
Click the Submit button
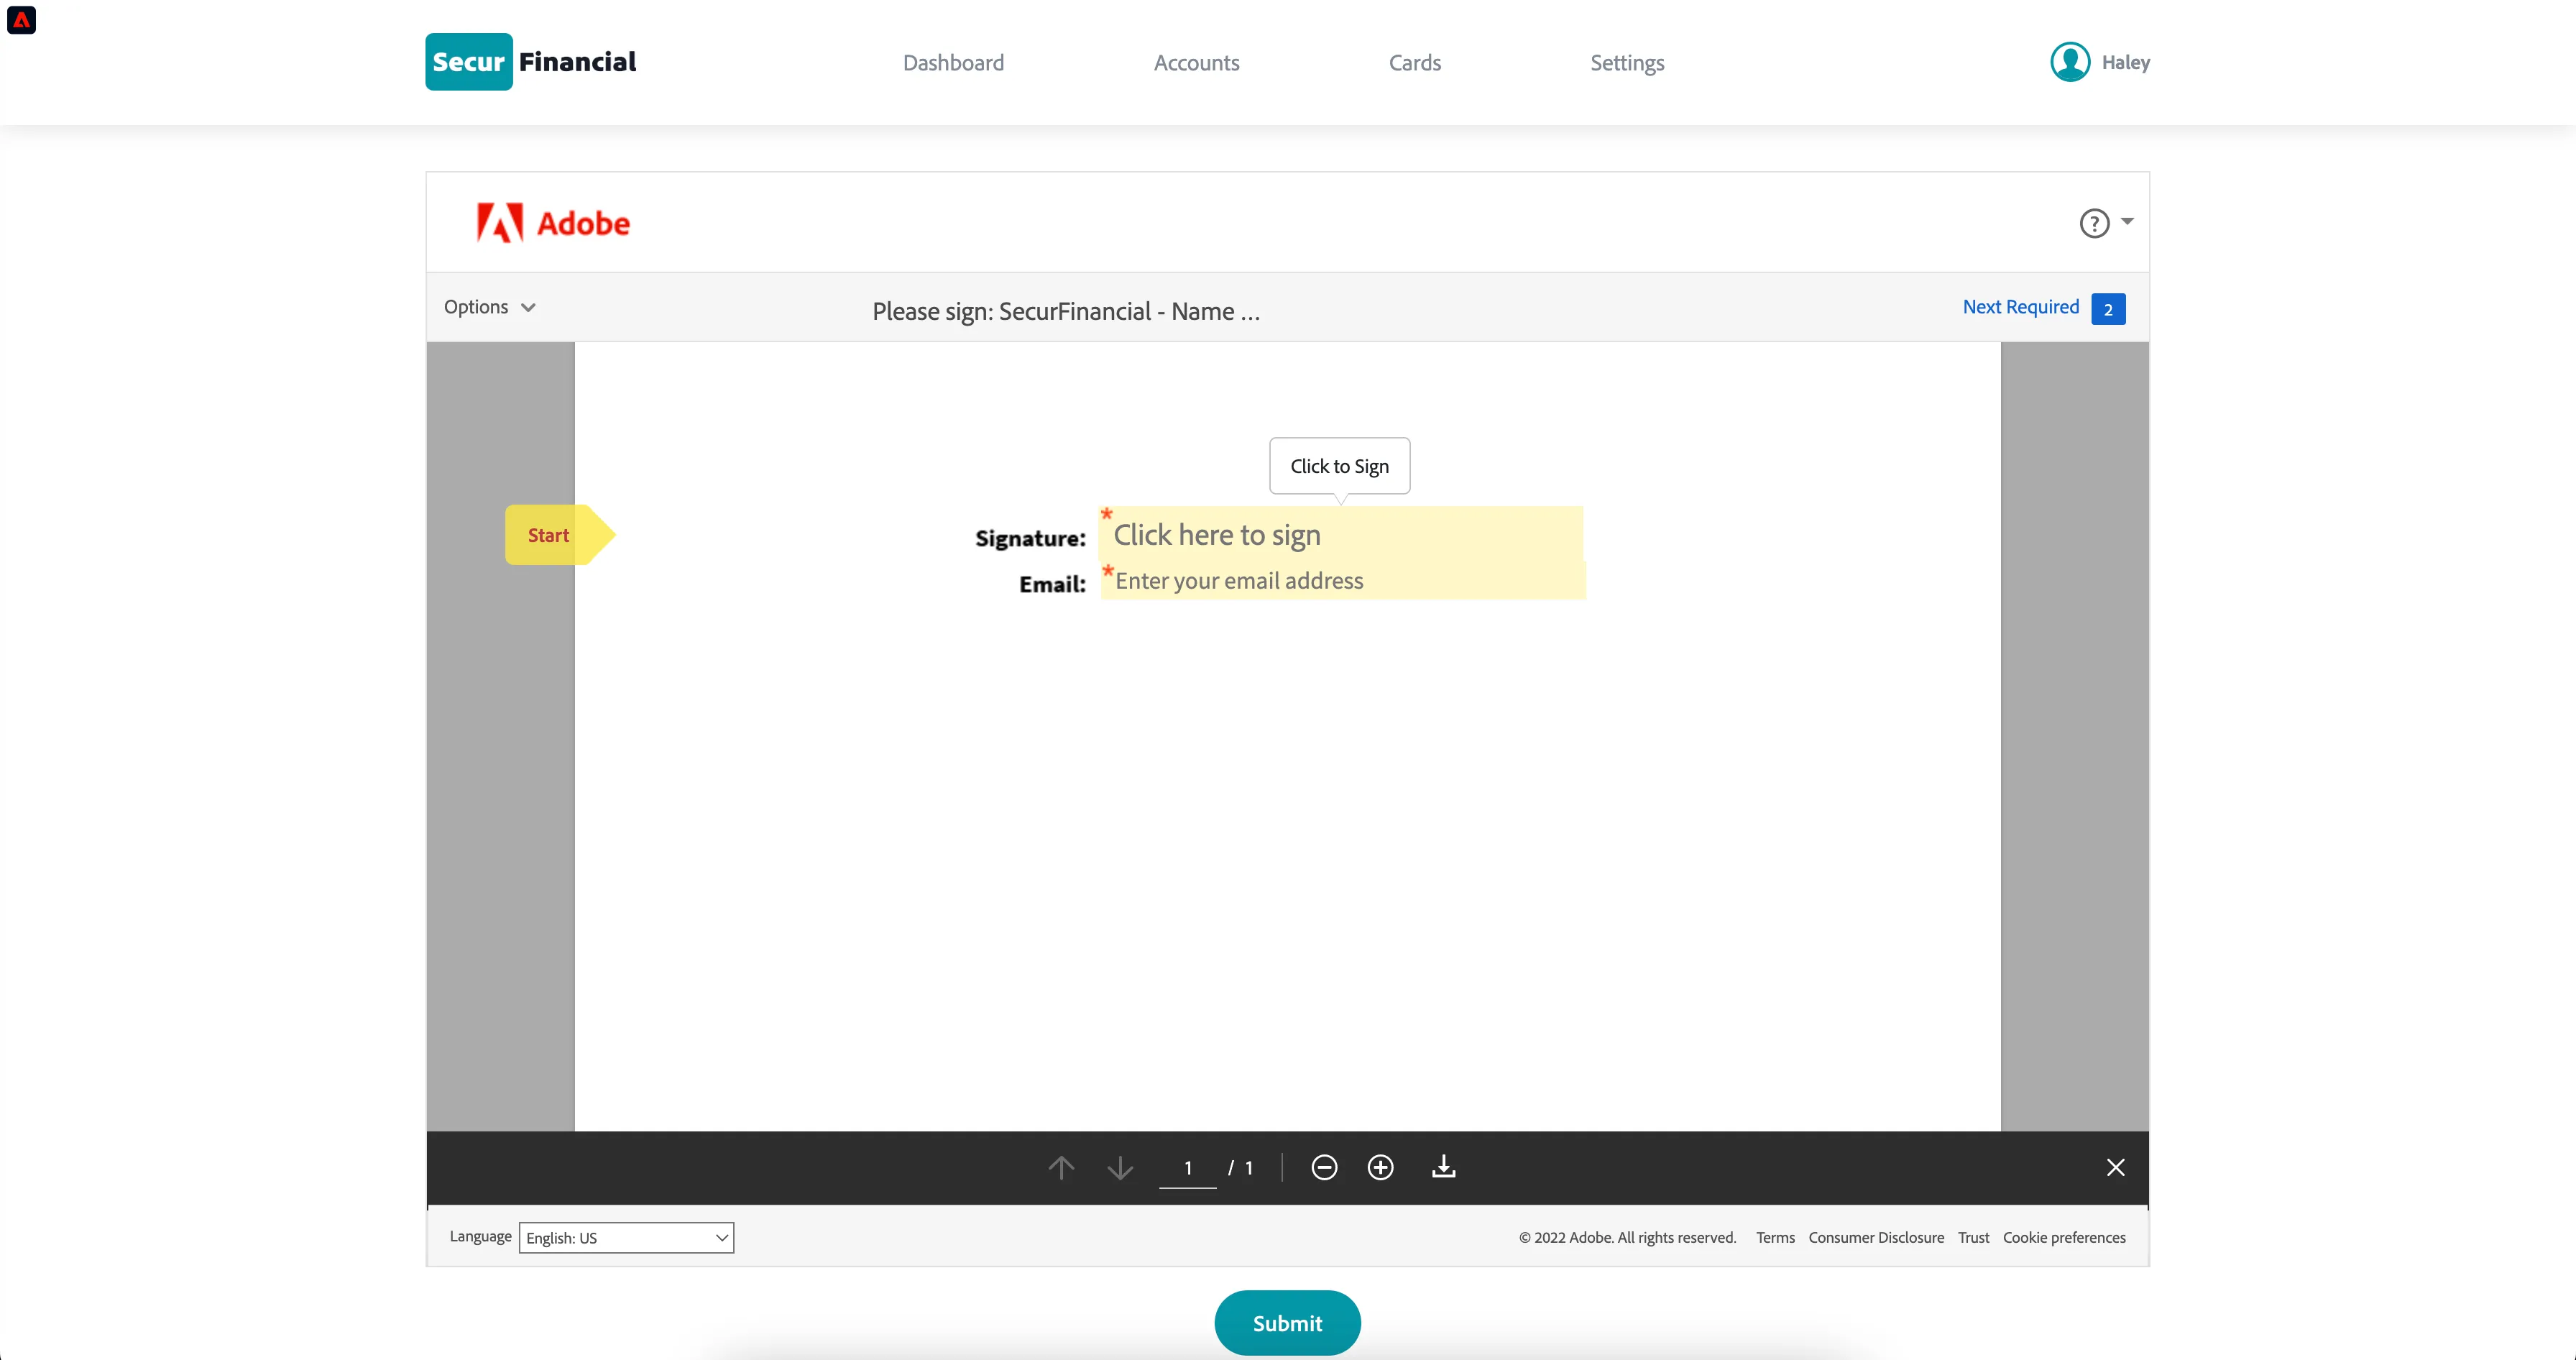pos(1287,1323)
